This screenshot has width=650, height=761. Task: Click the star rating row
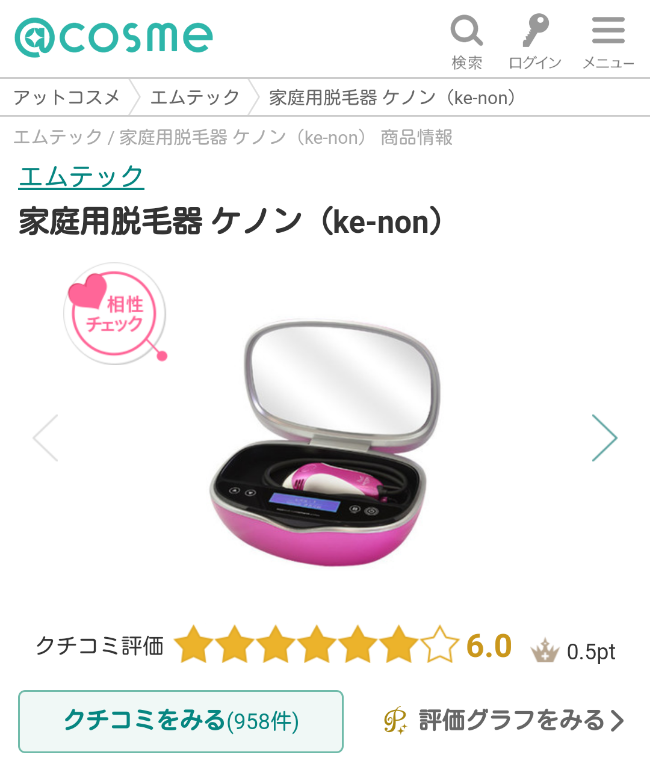click(317, 645)
